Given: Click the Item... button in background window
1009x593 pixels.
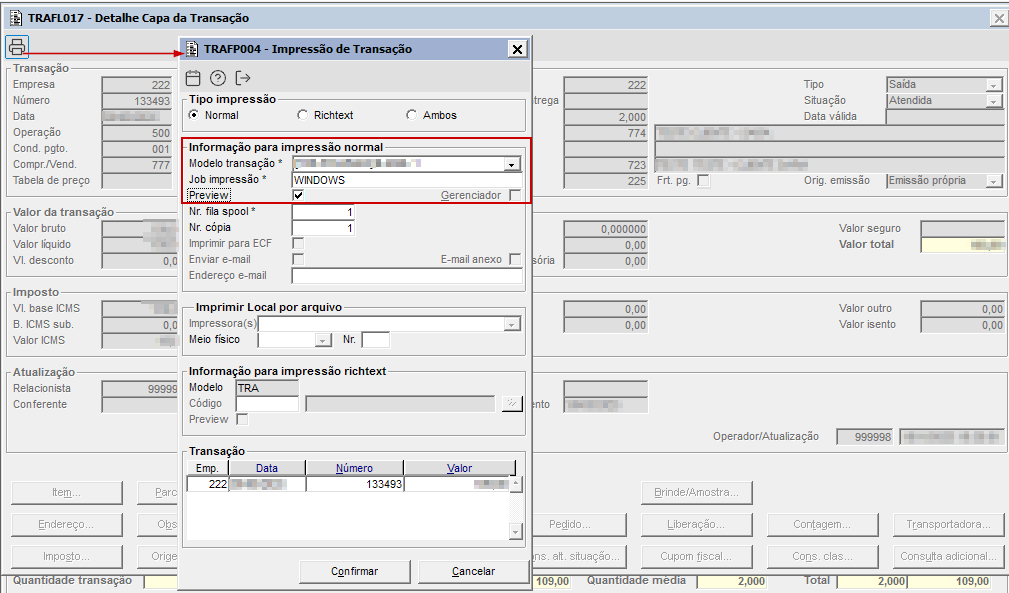Looking at the screenshot, I should (67, 493).
